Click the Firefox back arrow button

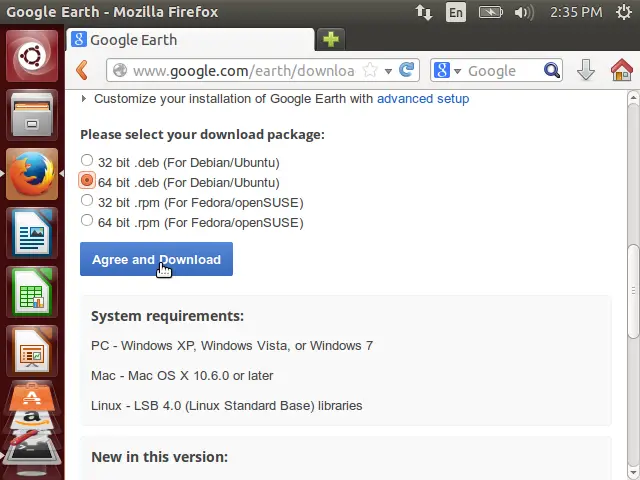click(x=82, y=70)
